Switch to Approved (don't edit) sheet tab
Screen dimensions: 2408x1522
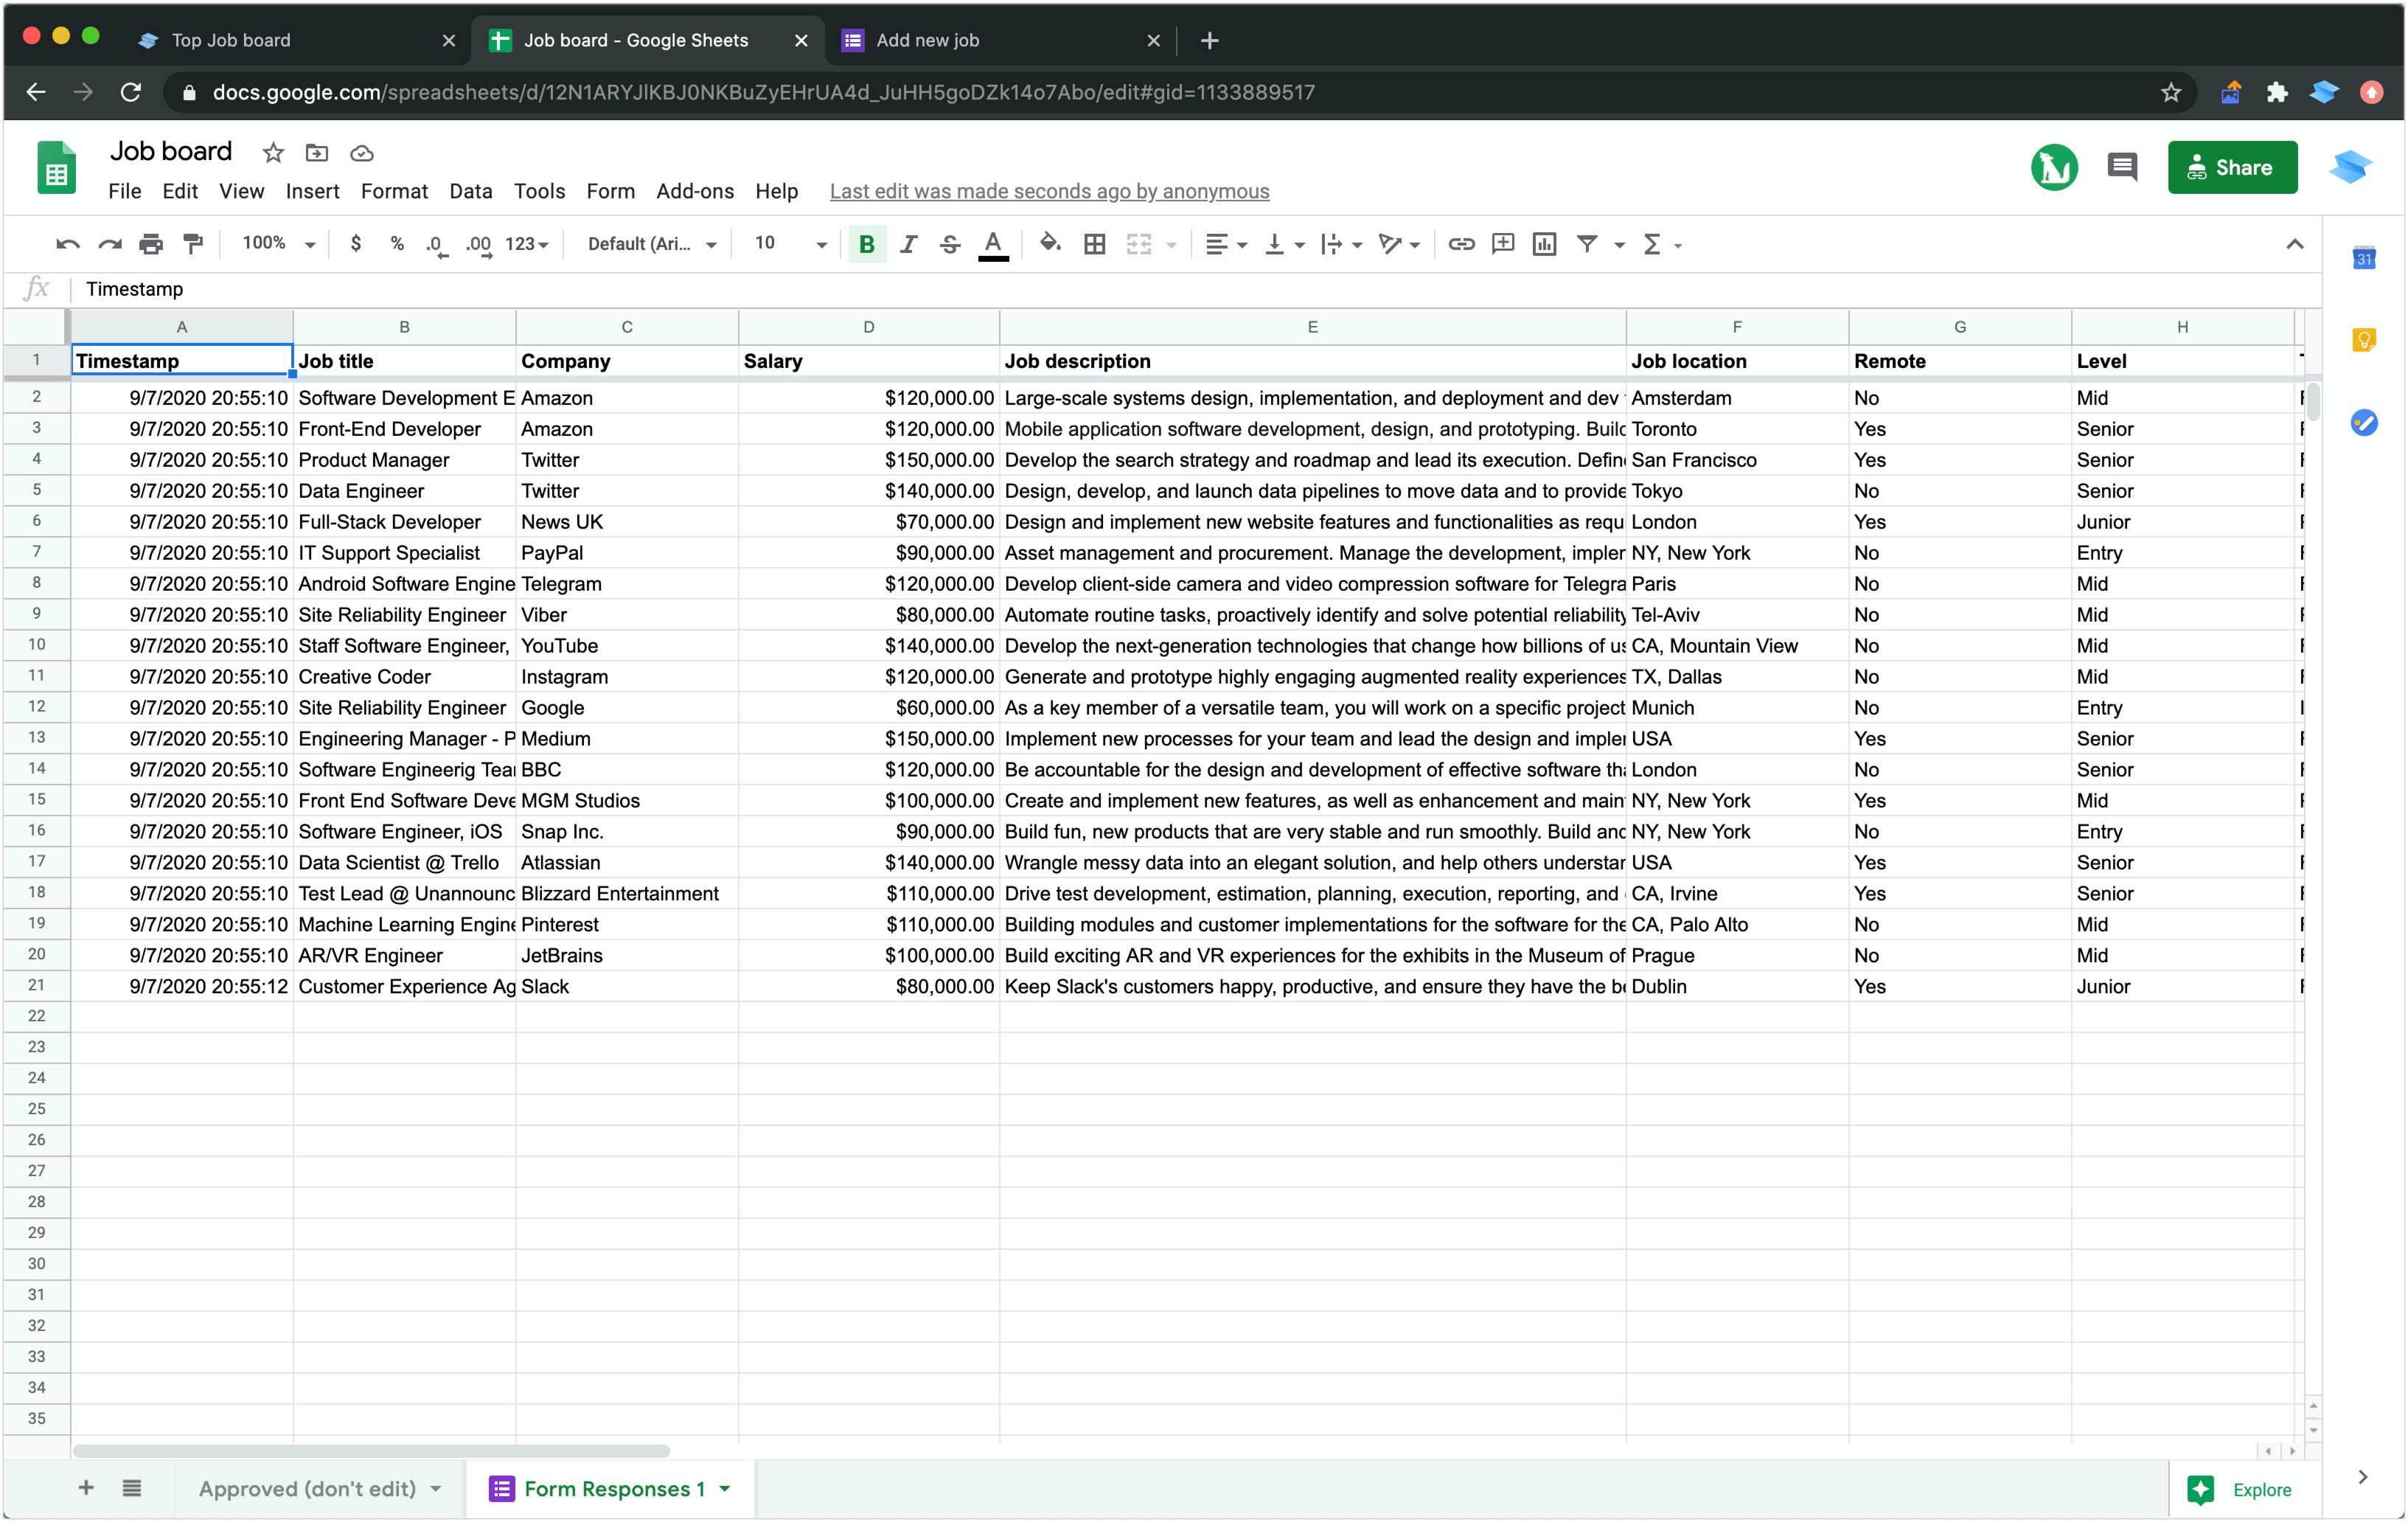(x=307, y=1488)
